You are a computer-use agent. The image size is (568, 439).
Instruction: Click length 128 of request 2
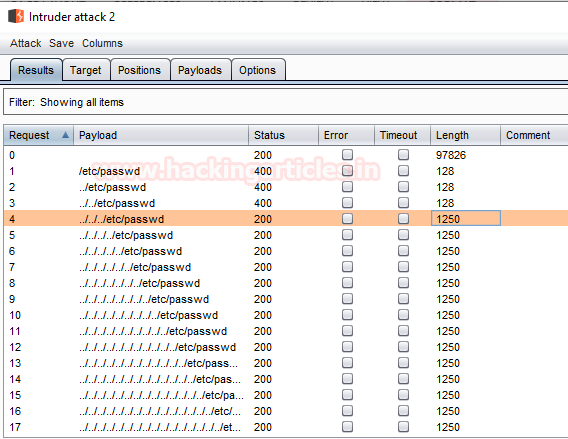click(445, 187)
